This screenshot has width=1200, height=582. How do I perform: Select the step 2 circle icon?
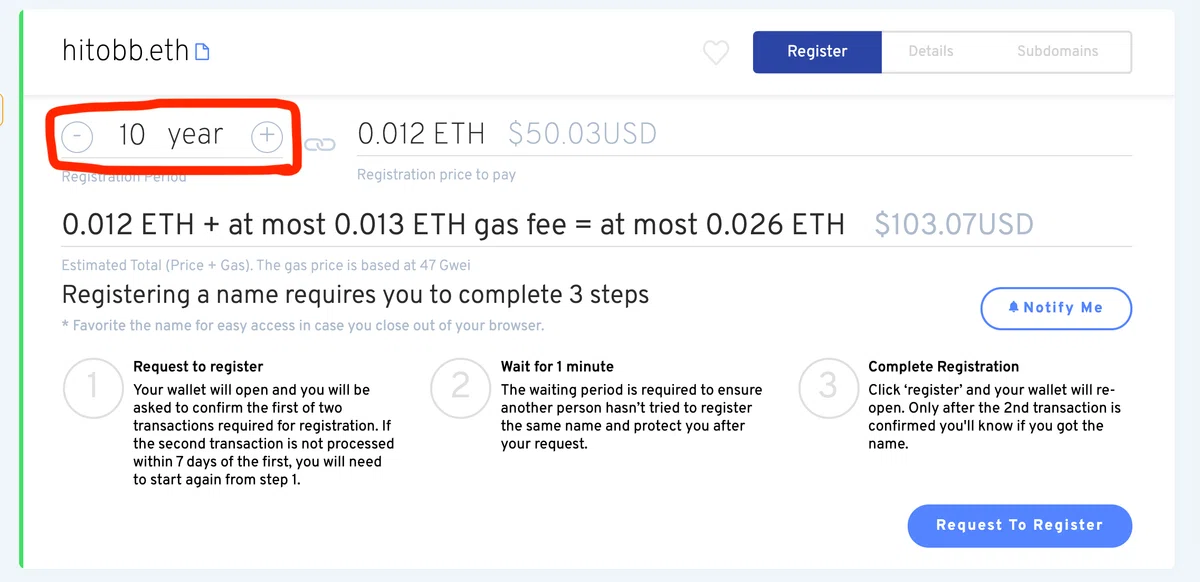point(460,386)
